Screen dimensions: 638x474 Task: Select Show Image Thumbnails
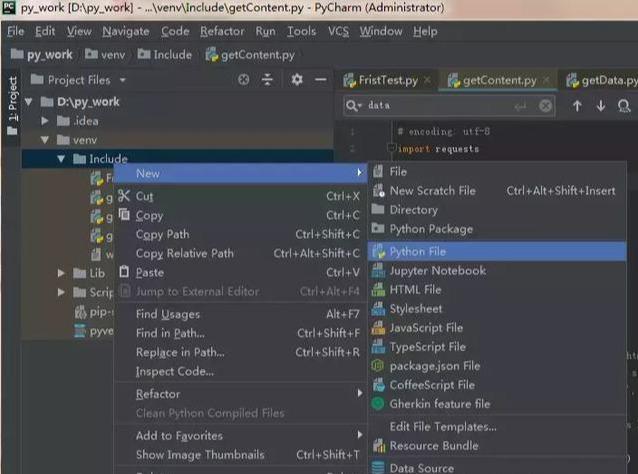[x=240, y=454]
